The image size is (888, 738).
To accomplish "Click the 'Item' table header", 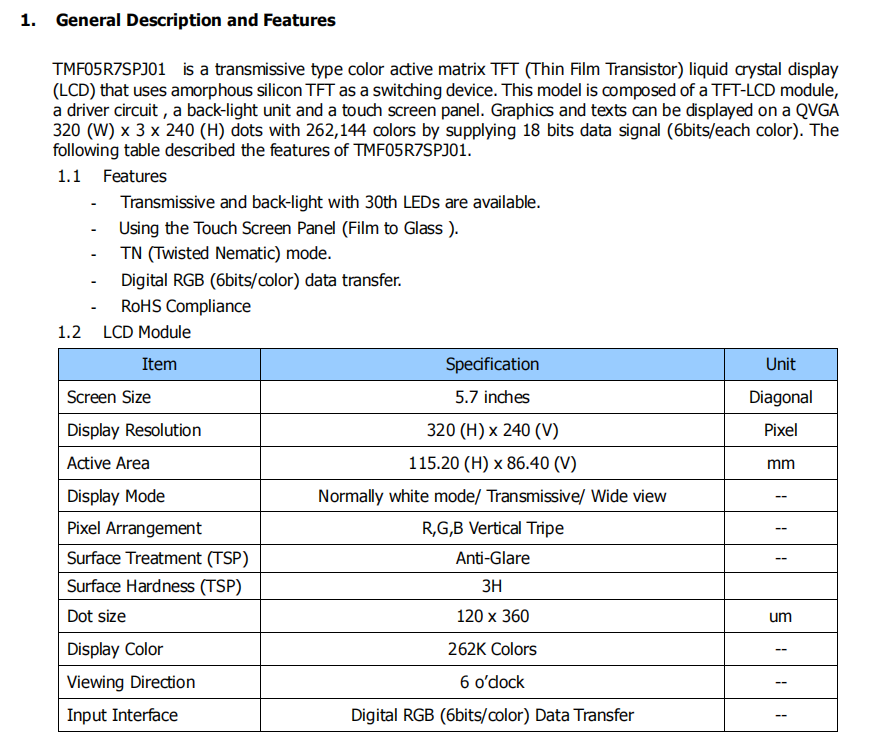I will pyautogui.click(x=159, y=364).
